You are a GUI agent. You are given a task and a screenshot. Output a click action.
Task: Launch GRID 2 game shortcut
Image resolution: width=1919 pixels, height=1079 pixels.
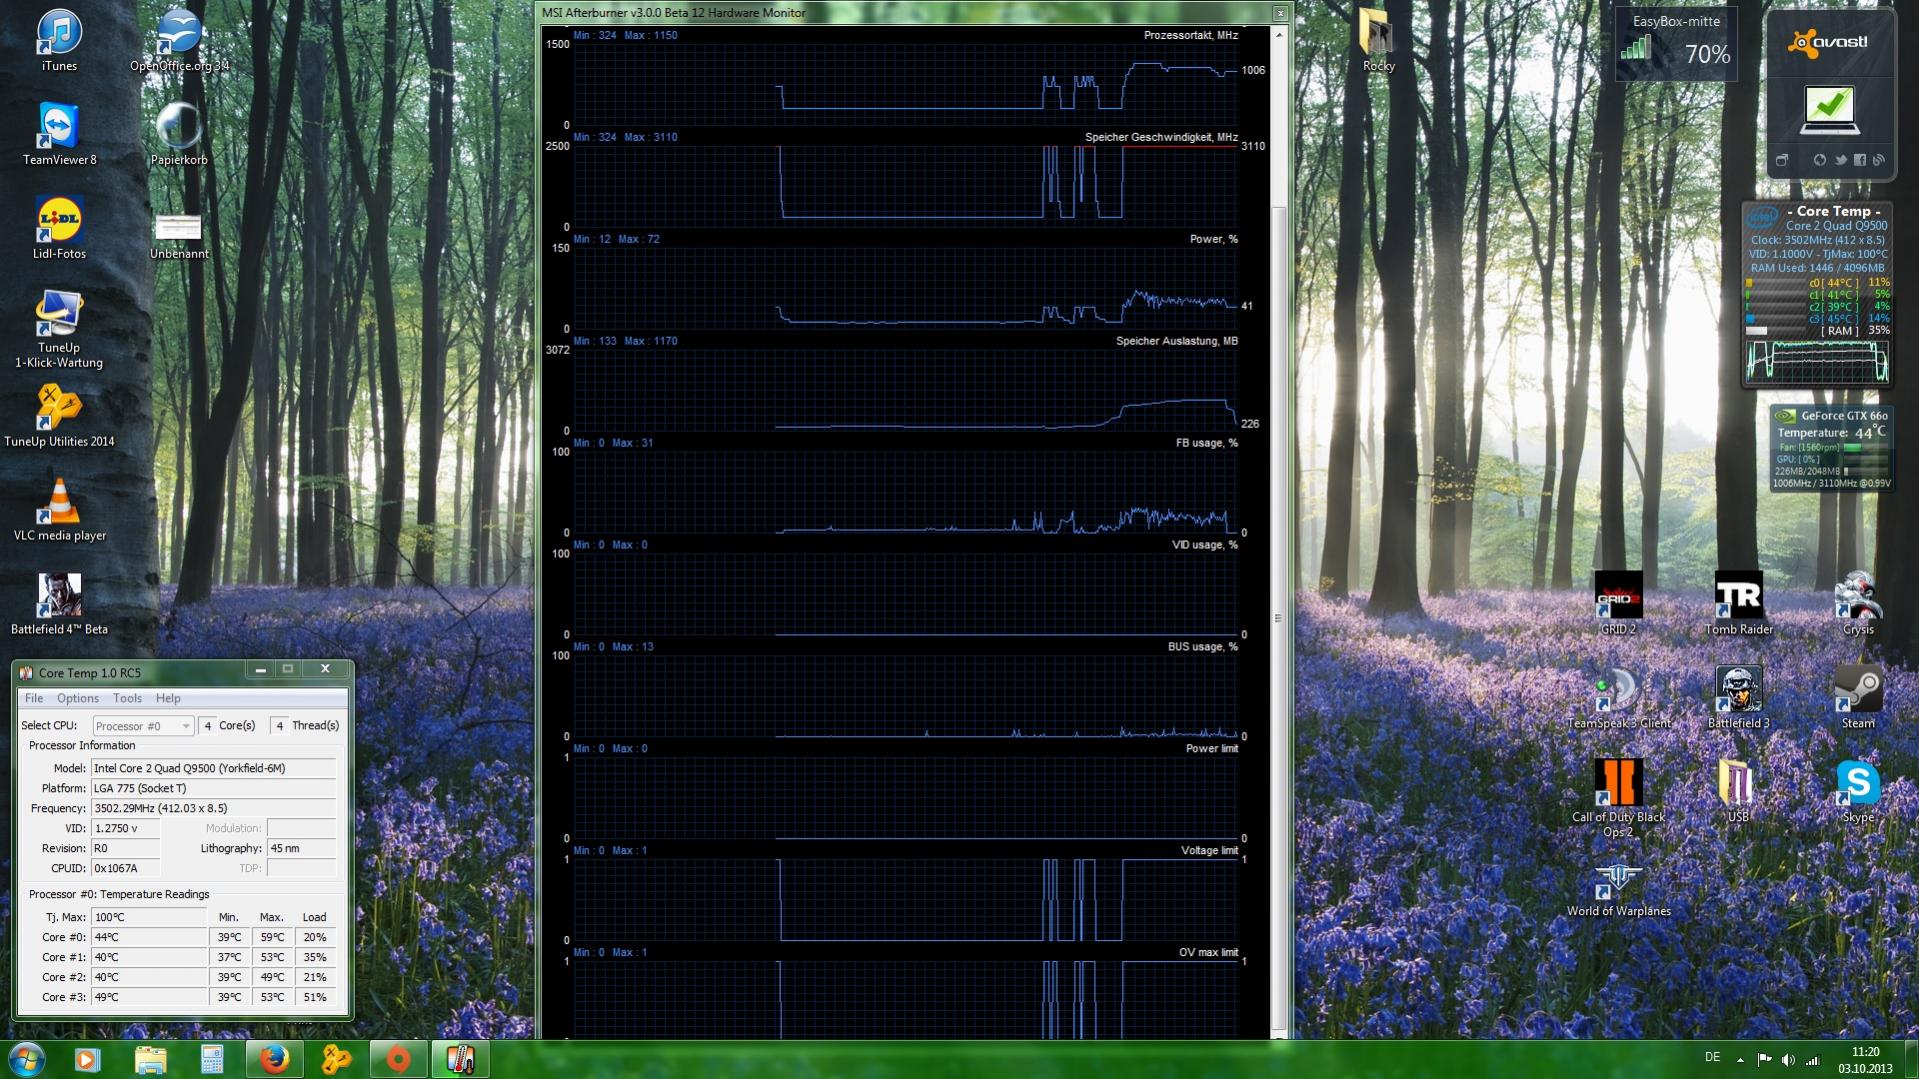pyautogui.click(x=1618, y=605)
